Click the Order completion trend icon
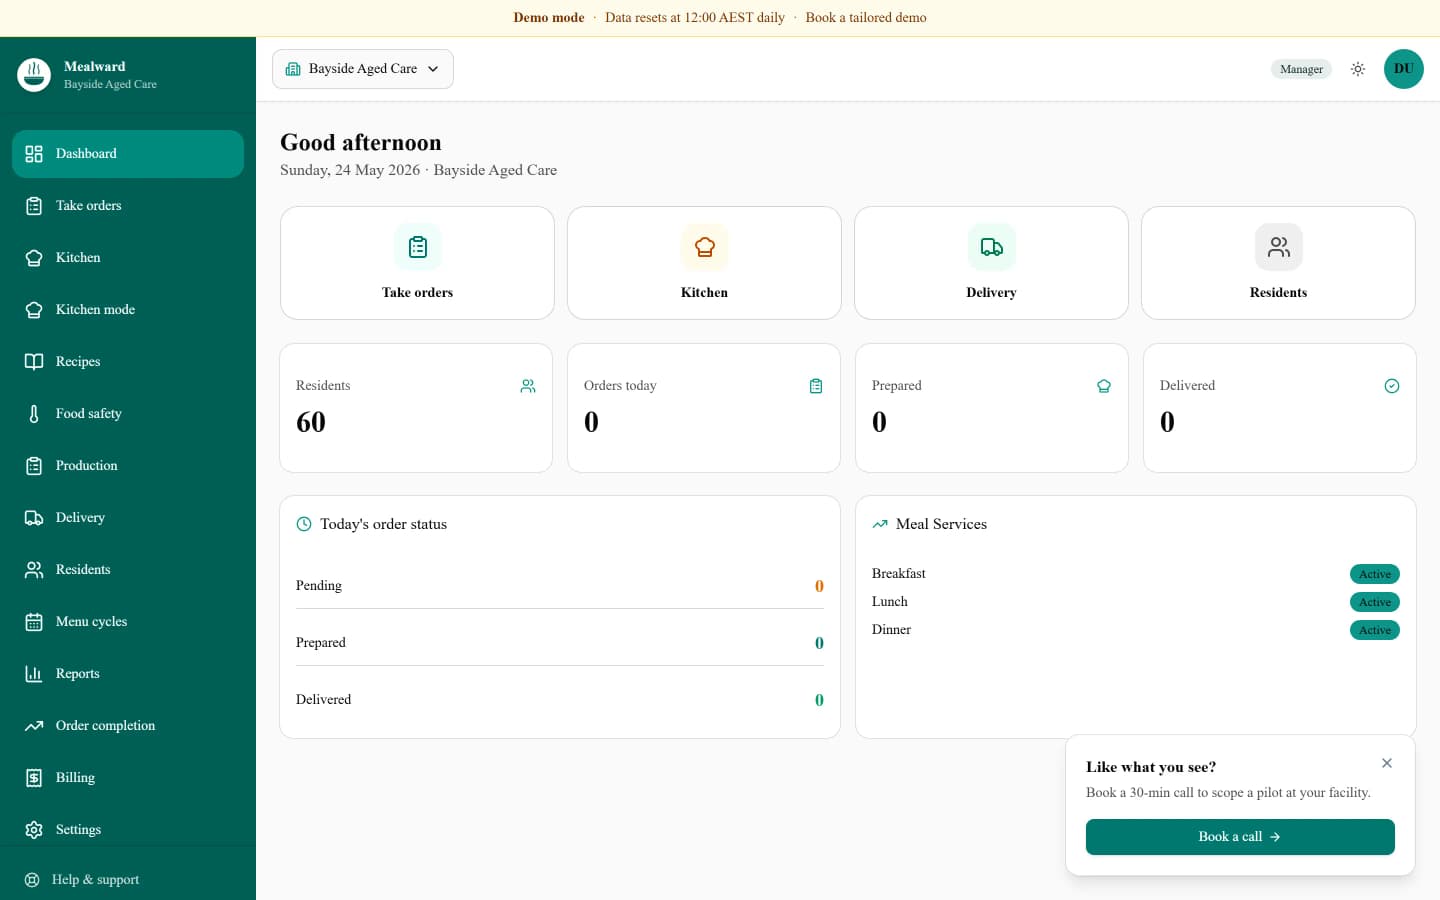The image size is (1440, 900). (x=34, y=726)
